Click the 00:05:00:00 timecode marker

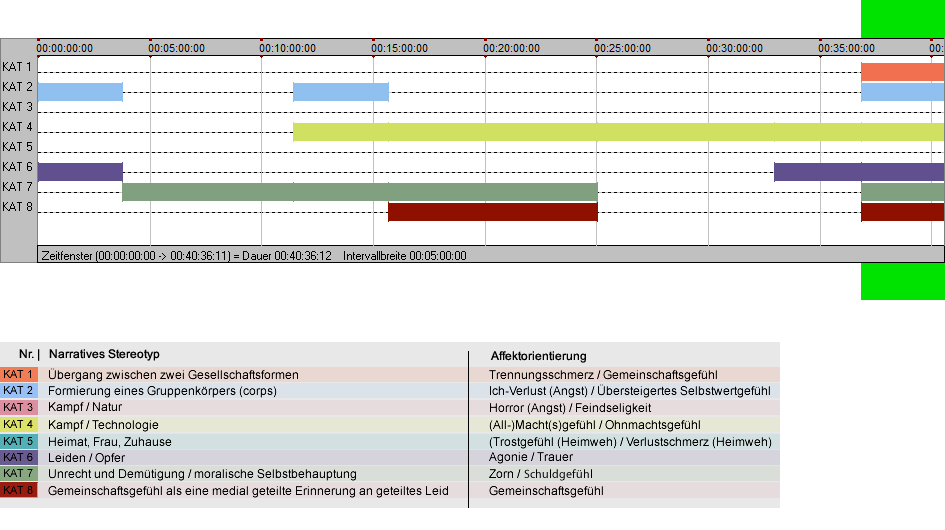(x=176, y=48)
